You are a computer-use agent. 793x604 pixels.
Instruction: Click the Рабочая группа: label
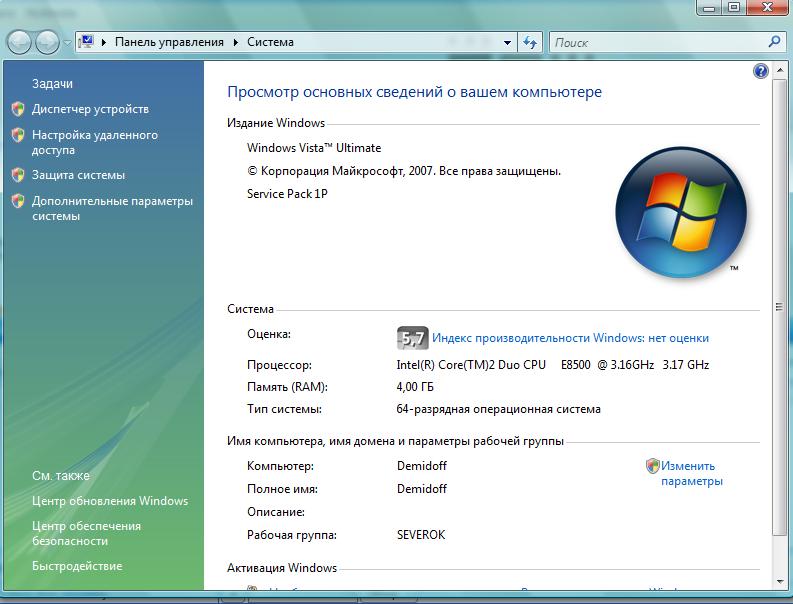point(292,535)
